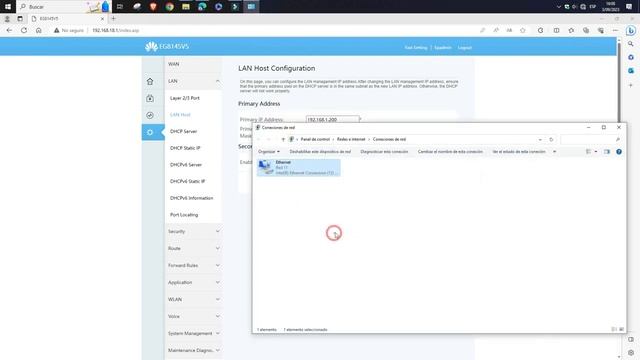Open the explorer help icon
The image size is (640, 360).
pos(619,152)
